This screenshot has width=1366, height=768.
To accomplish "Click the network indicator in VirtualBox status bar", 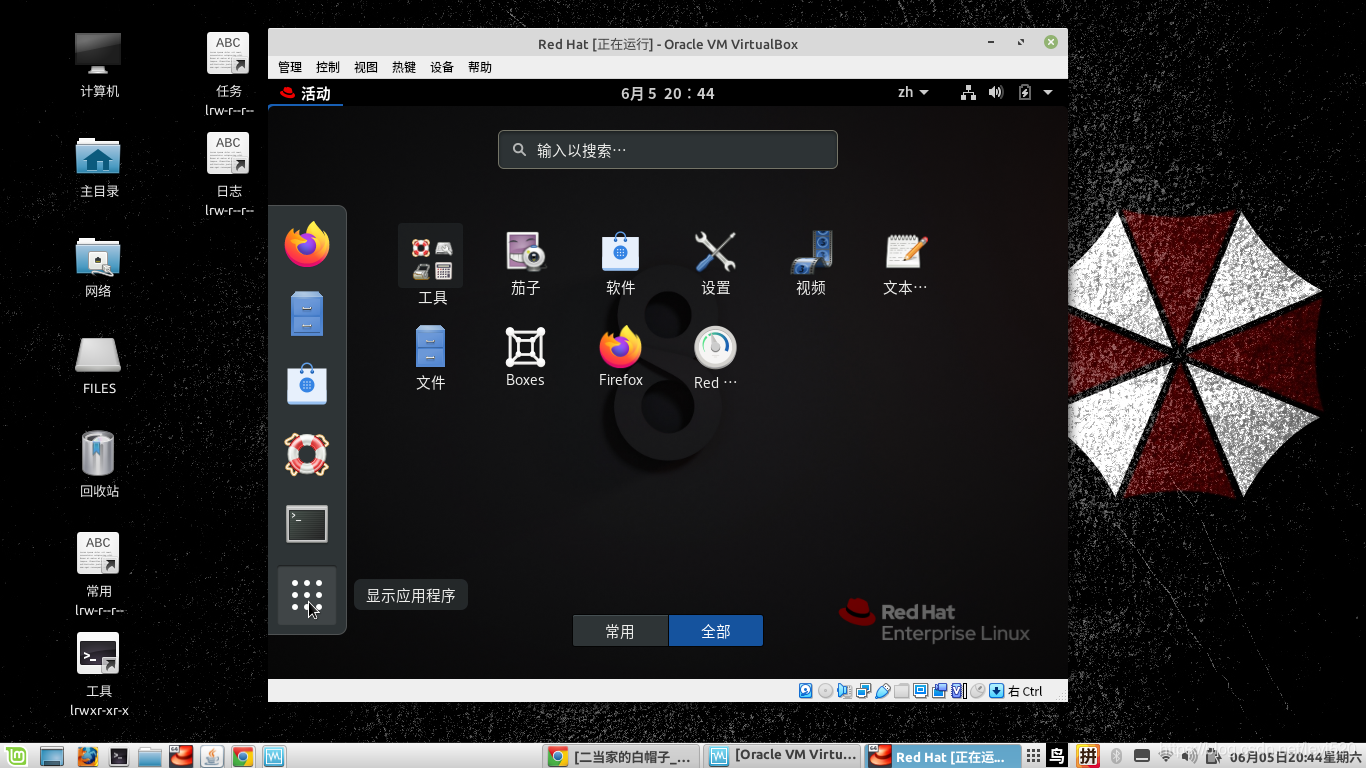I will [863, 691].
